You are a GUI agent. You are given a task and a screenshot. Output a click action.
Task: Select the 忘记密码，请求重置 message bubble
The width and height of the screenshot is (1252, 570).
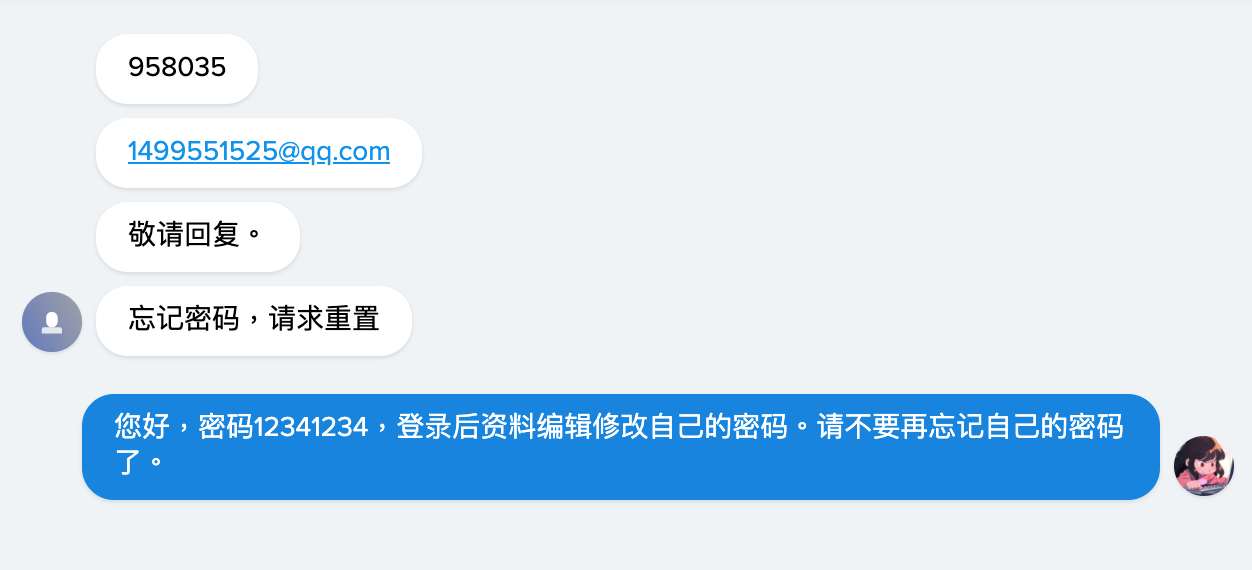coord(254,321)
